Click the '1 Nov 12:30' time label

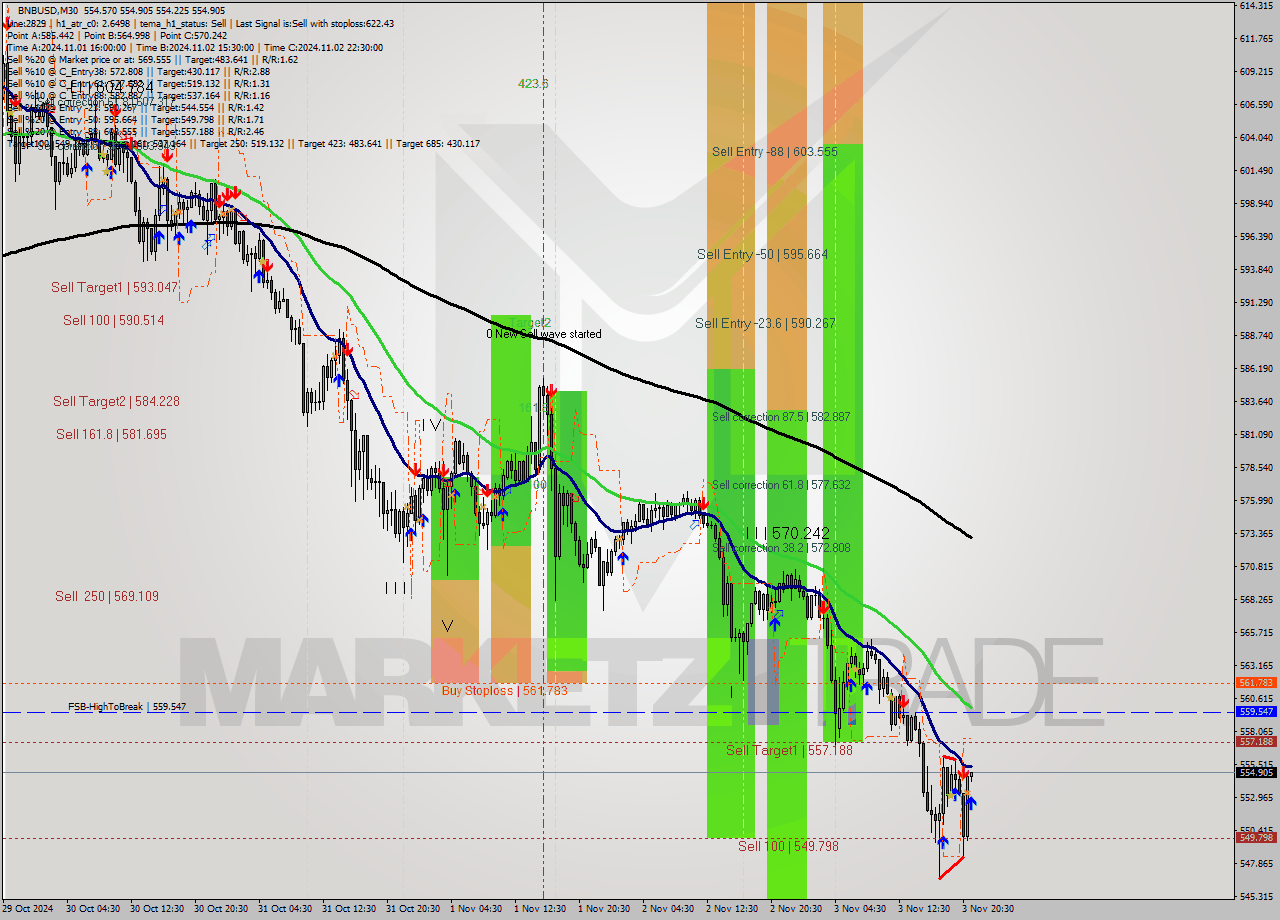point(540,909)
